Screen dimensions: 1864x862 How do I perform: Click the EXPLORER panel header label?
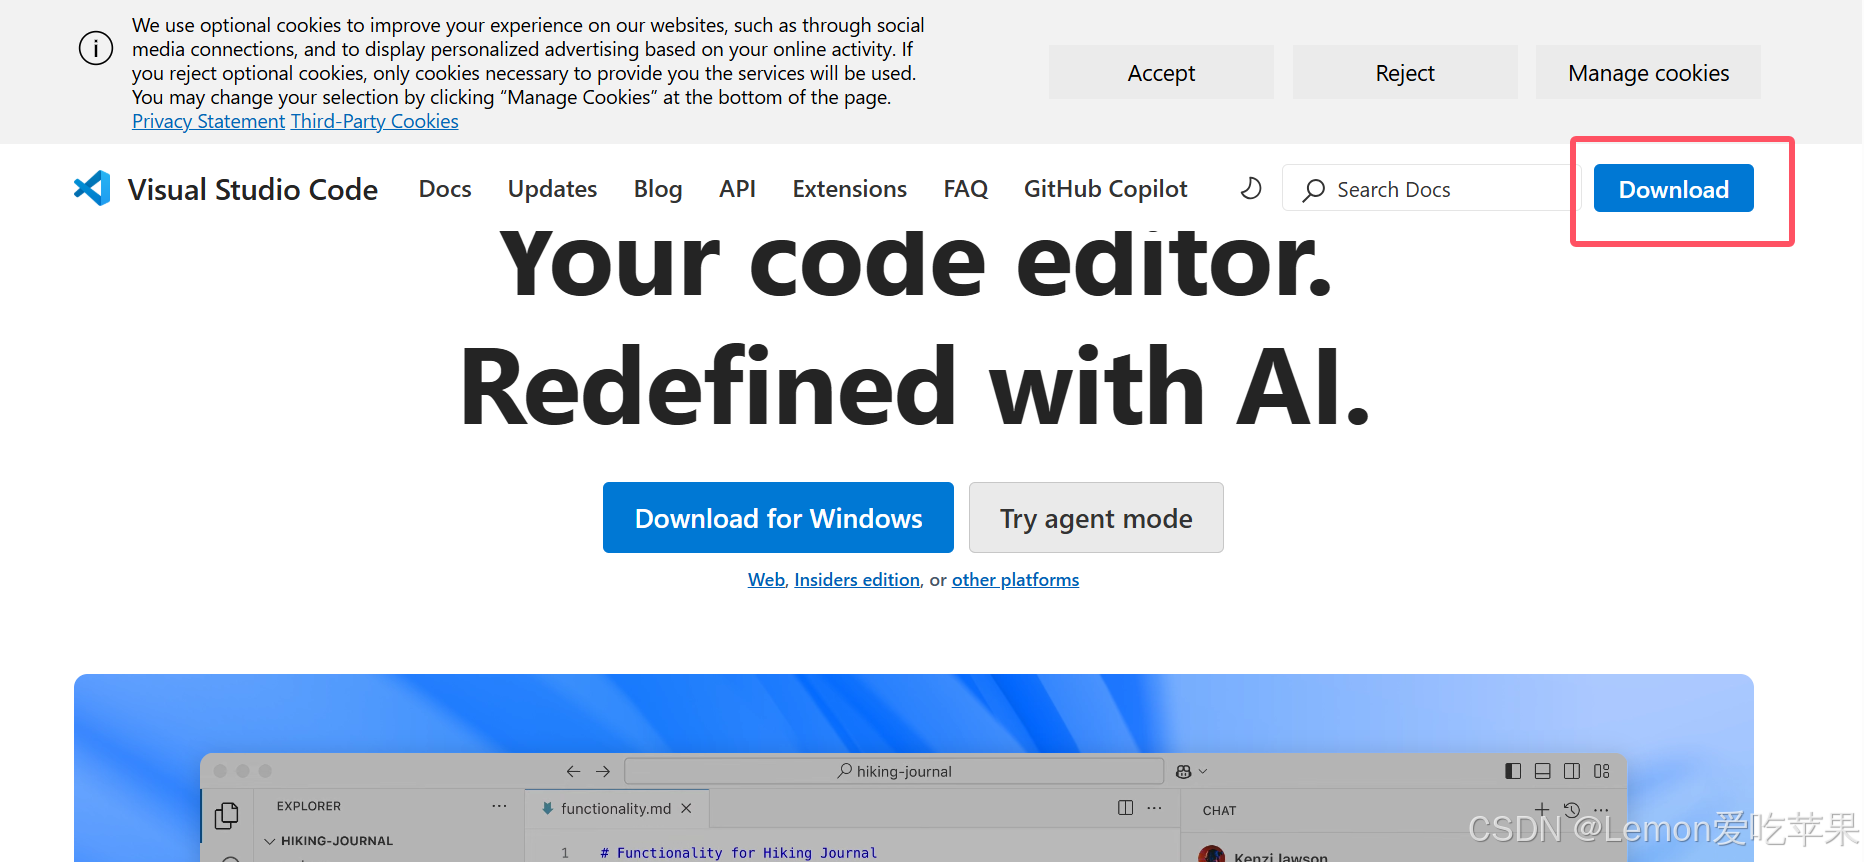pos(309,806)
